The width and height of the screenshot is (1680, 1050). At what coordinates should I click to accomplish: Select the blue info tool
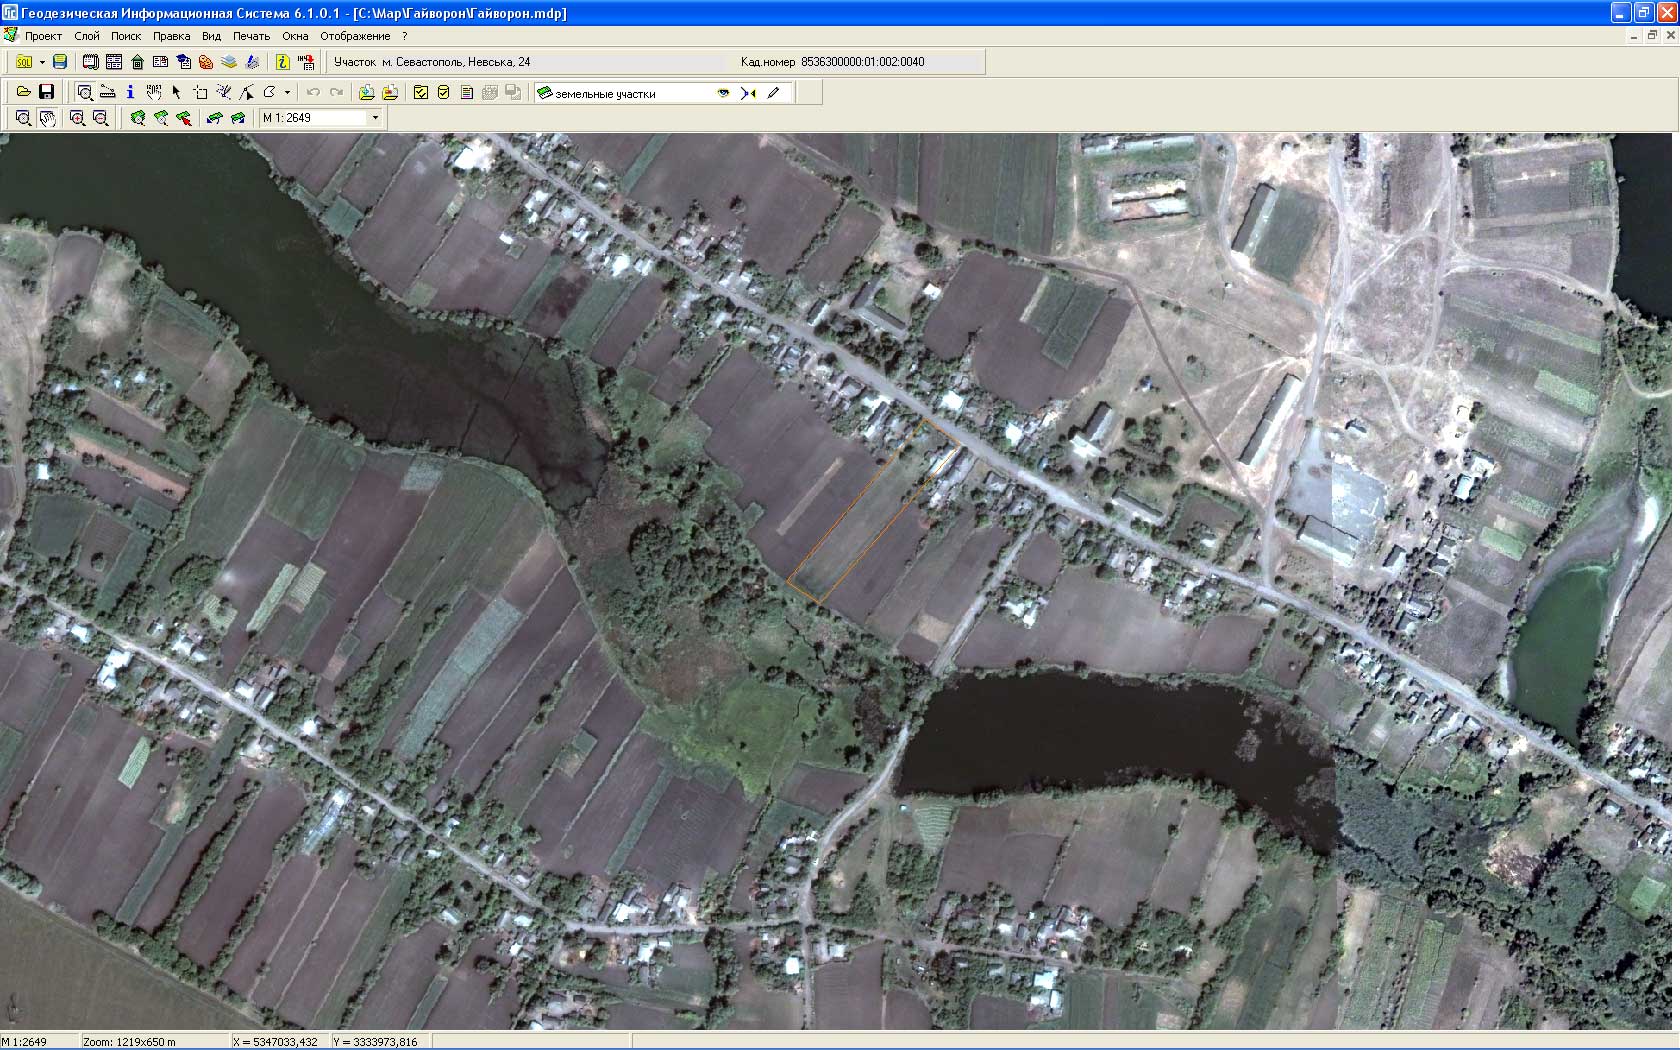click(x=130, y=92)
